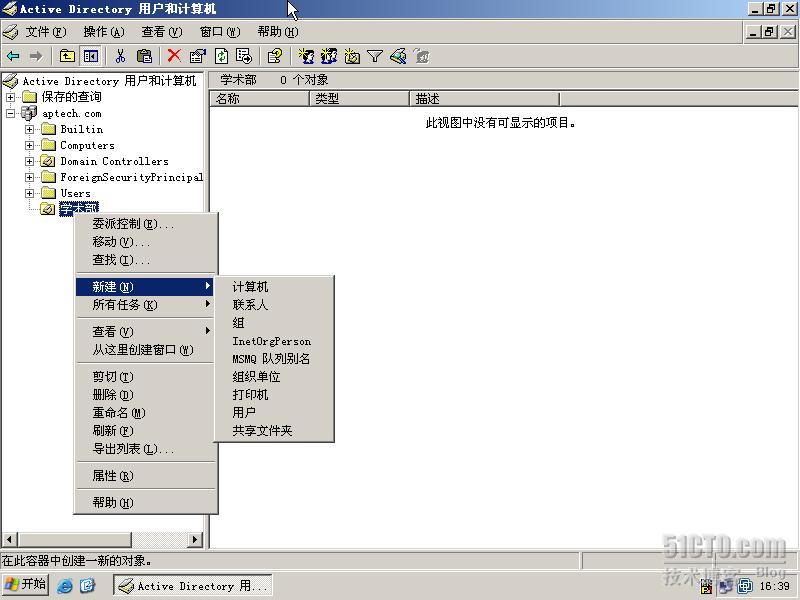This screenshot has height=600, width=800.
Task: Expand the Users tree node
Action: tap(30, 193)
